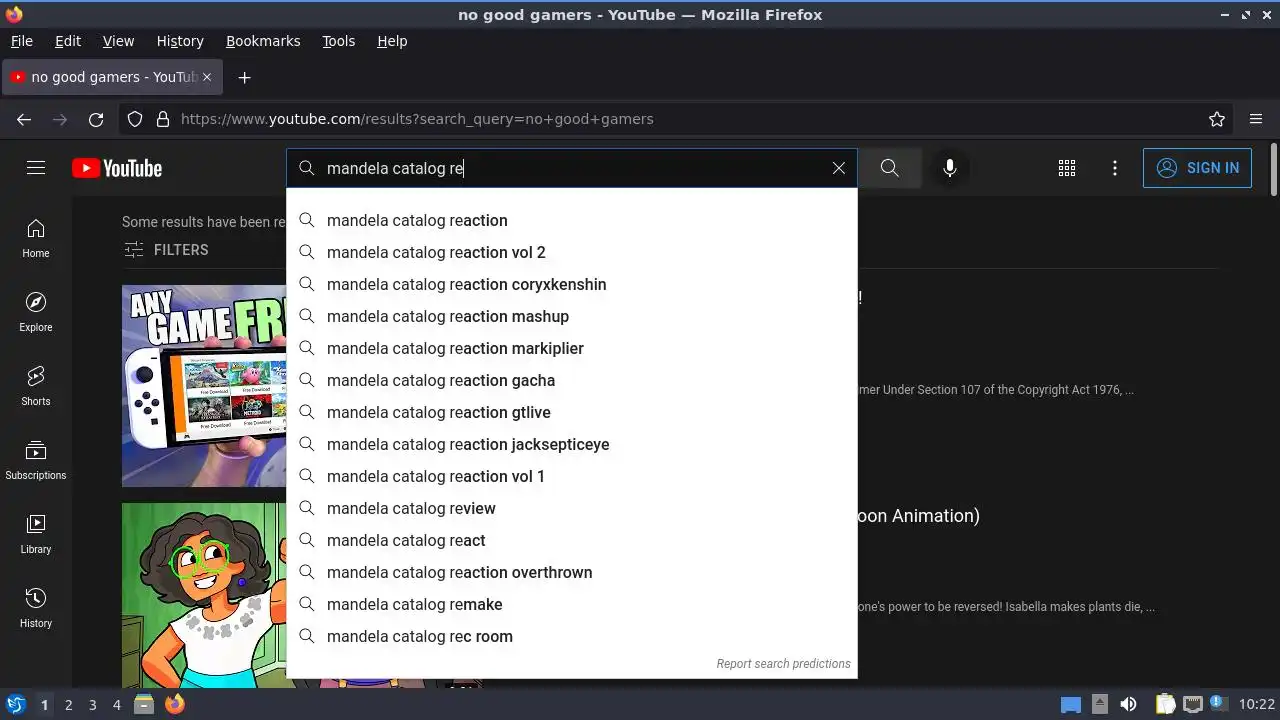Select the 'no good gamers - YouTube' tab
Image resolution: width=1280 pixels, height=720 pixels.
[112, 77]
